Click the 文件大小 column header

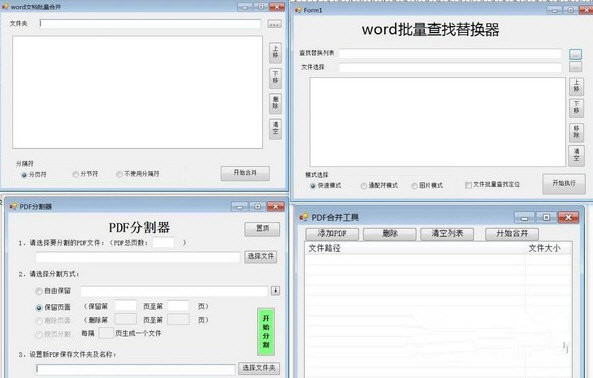[548, 248]
